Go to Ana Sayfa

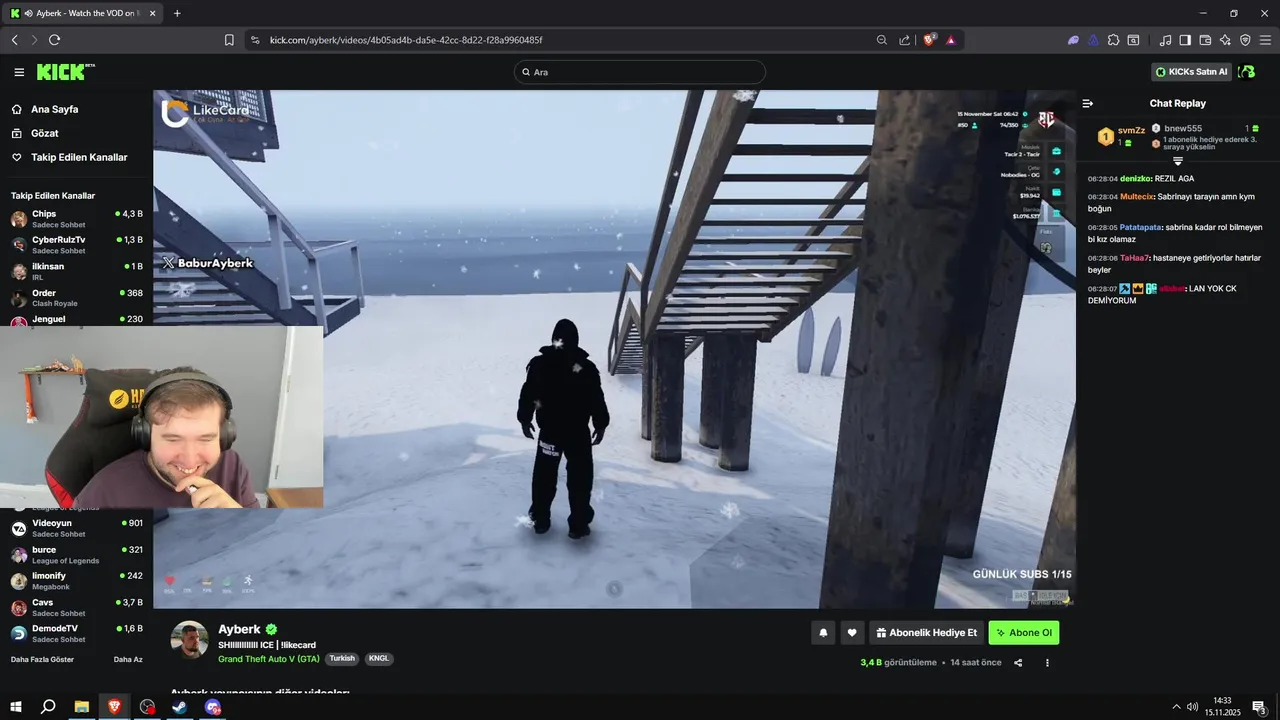click(x=54, y=109)
